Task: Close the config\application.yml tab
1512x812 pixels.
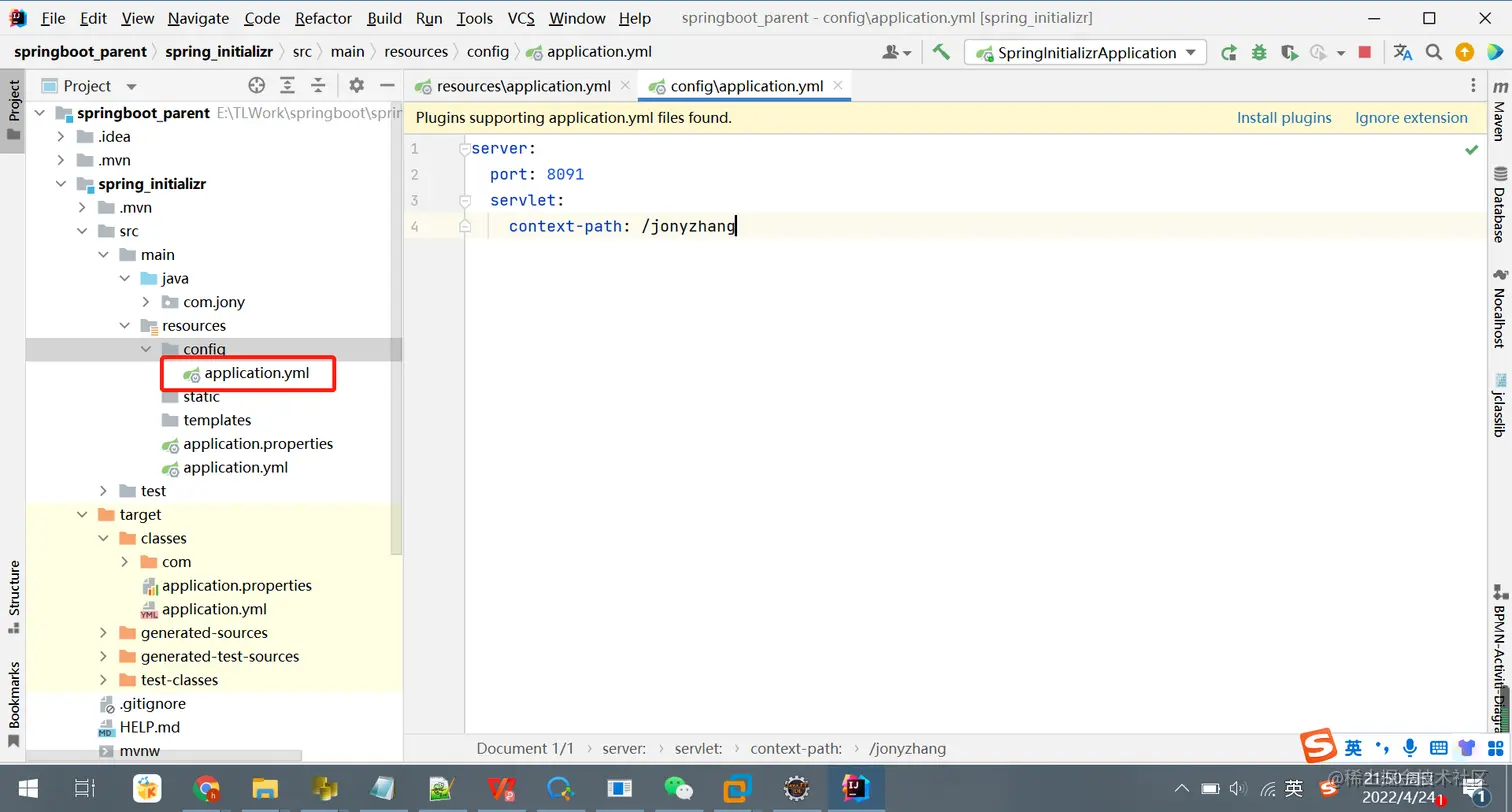Action: click(x=838, y=86)
